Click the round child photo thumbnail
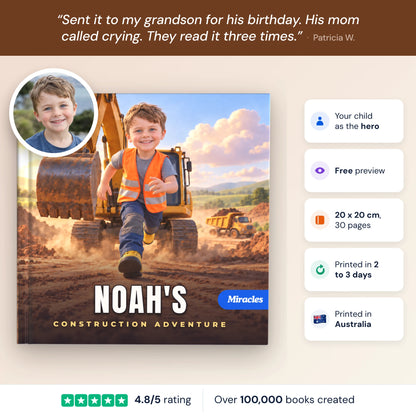 click(x=53, y=113)
